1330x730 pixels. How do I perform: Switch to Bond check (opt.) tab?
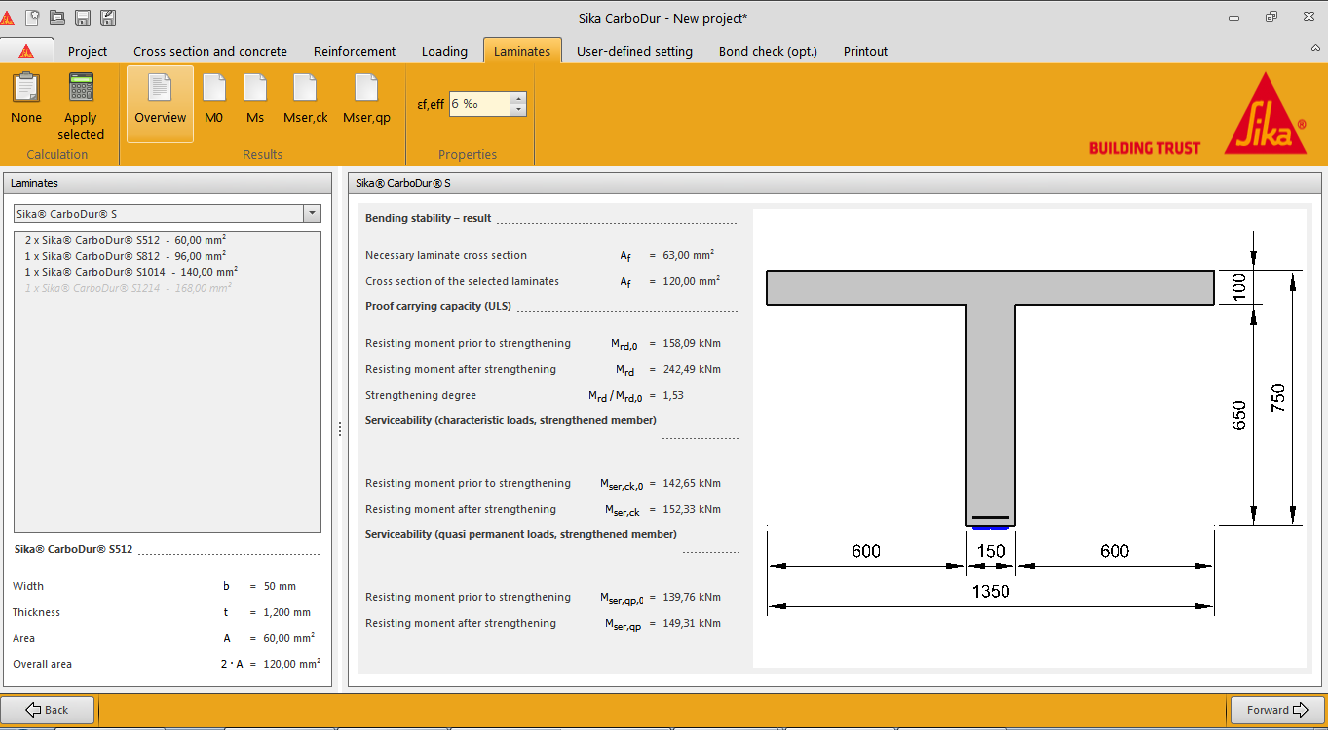pyautogui.click(x=768, y=51)
